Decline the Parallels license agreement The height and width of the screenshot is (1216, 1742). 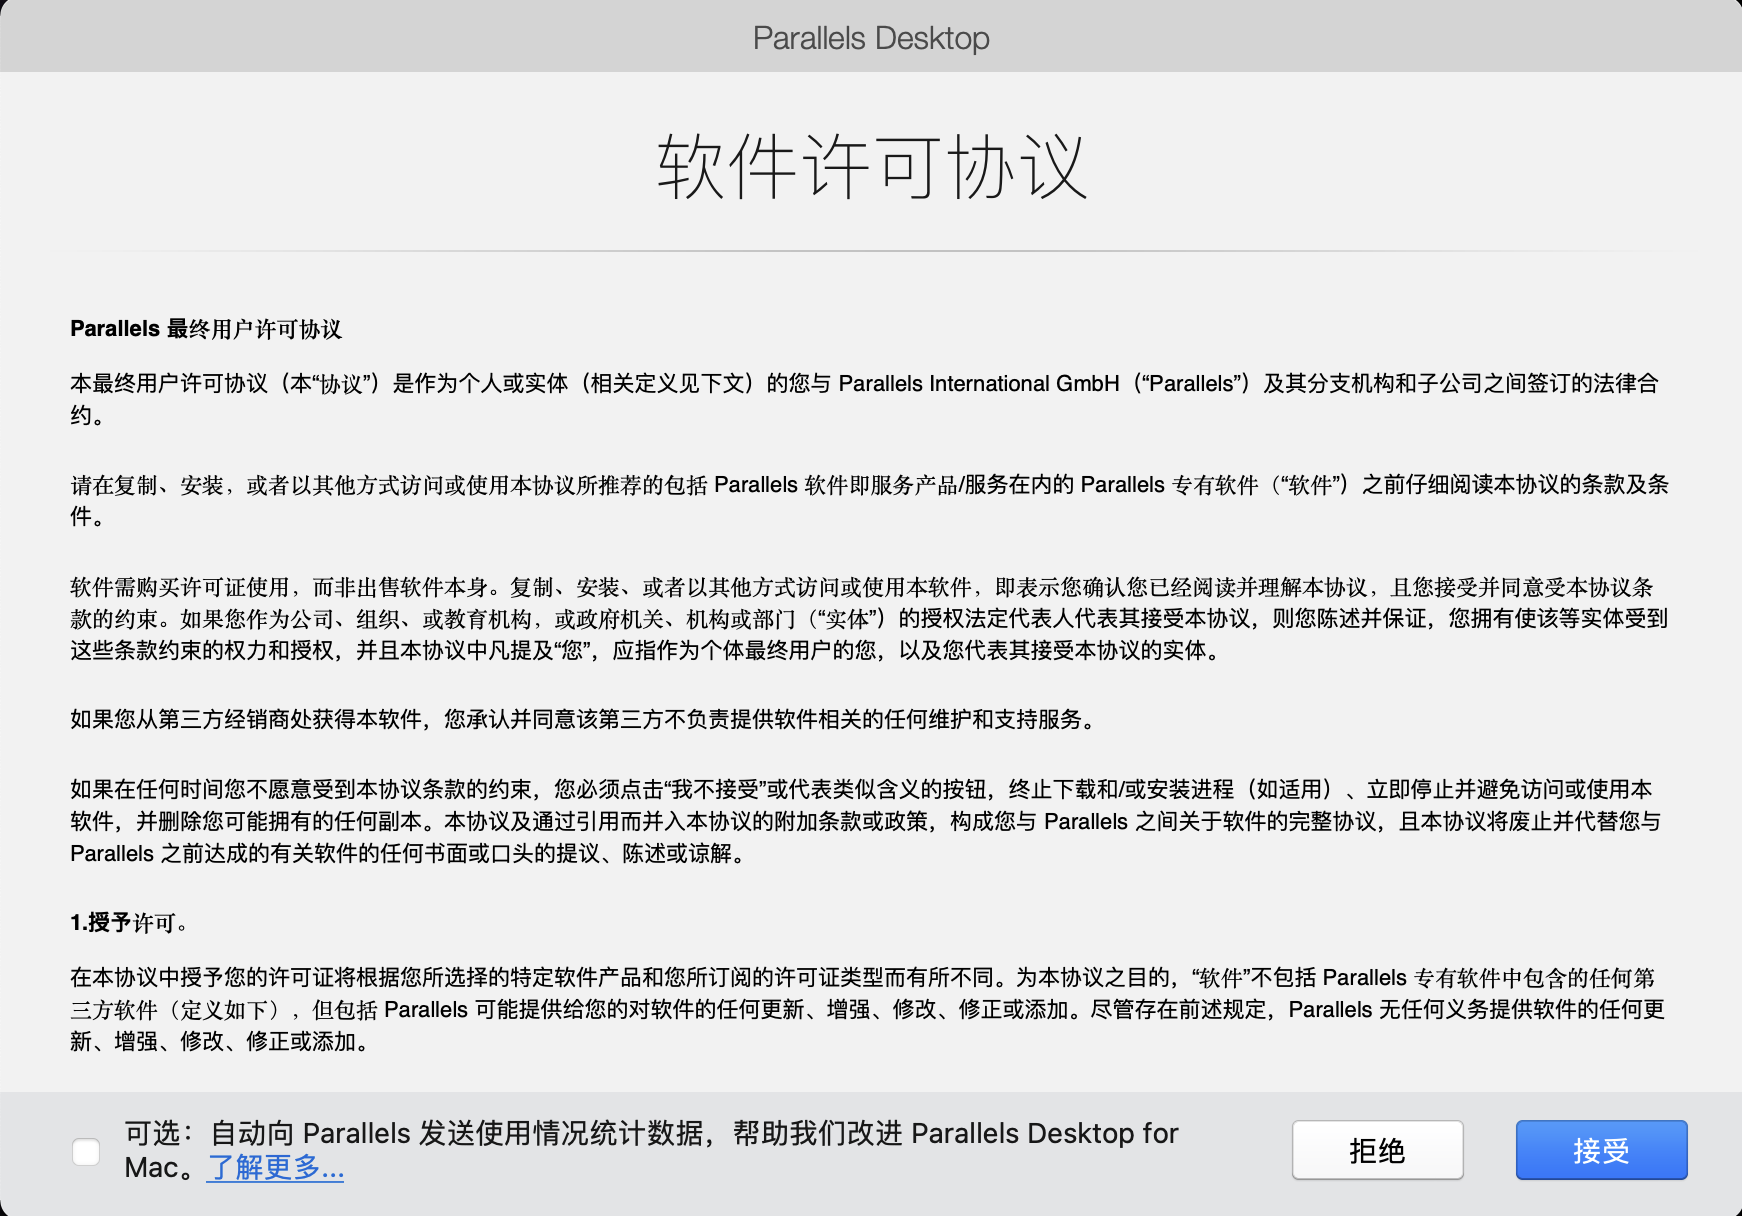1380,1149
